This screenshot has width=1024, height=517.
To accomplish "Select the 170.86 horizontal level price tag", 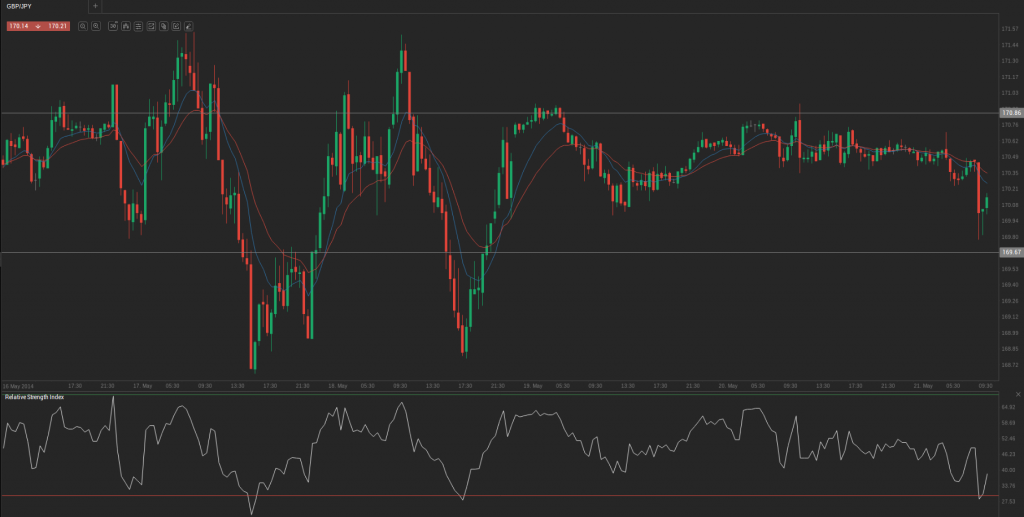I will pyautogui.click(x=1011, y=113).
